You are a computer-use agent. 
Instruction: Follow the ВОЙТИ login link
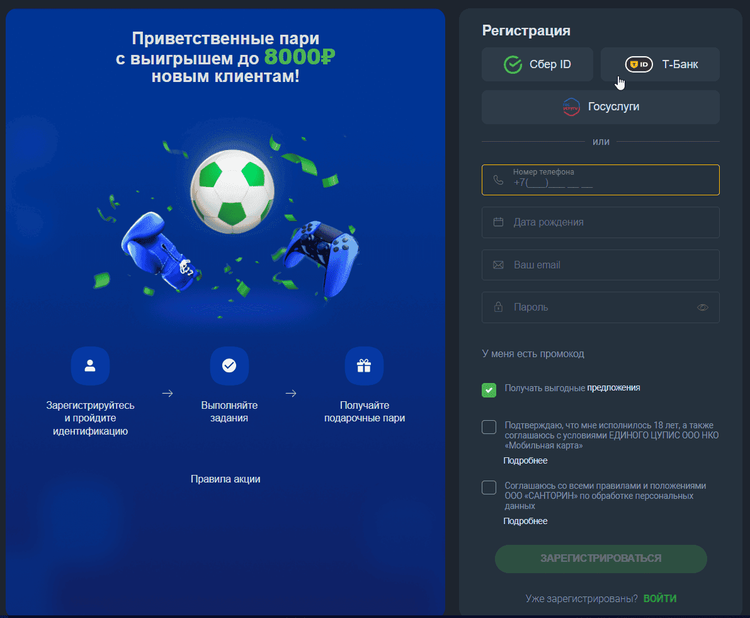pos(660,598)
